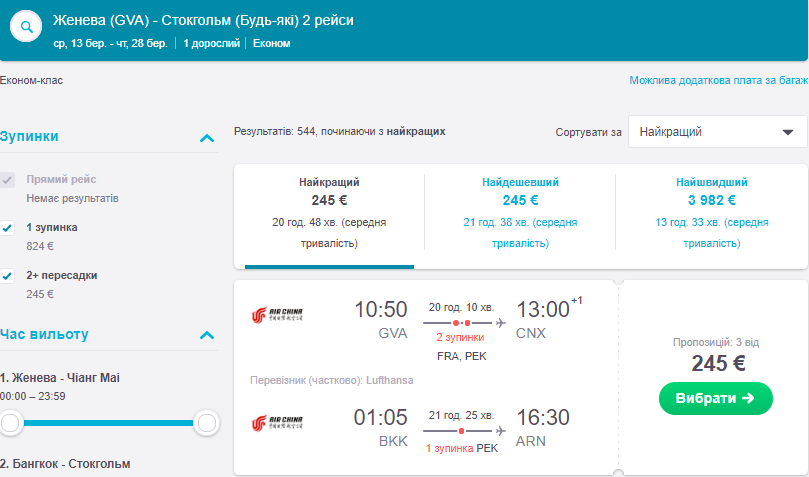Collapse the Час вильоту section

207,335
